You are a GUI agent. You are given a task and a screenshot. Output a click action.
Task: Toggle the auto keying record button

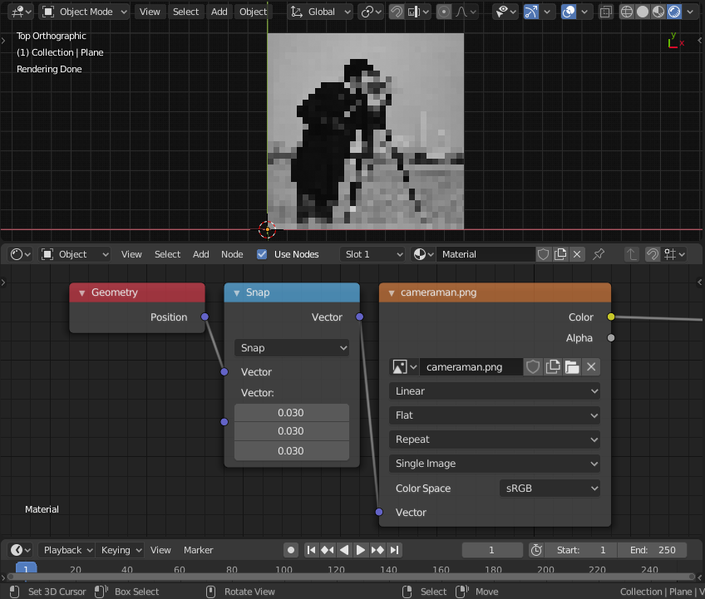[x=290, y=550]
